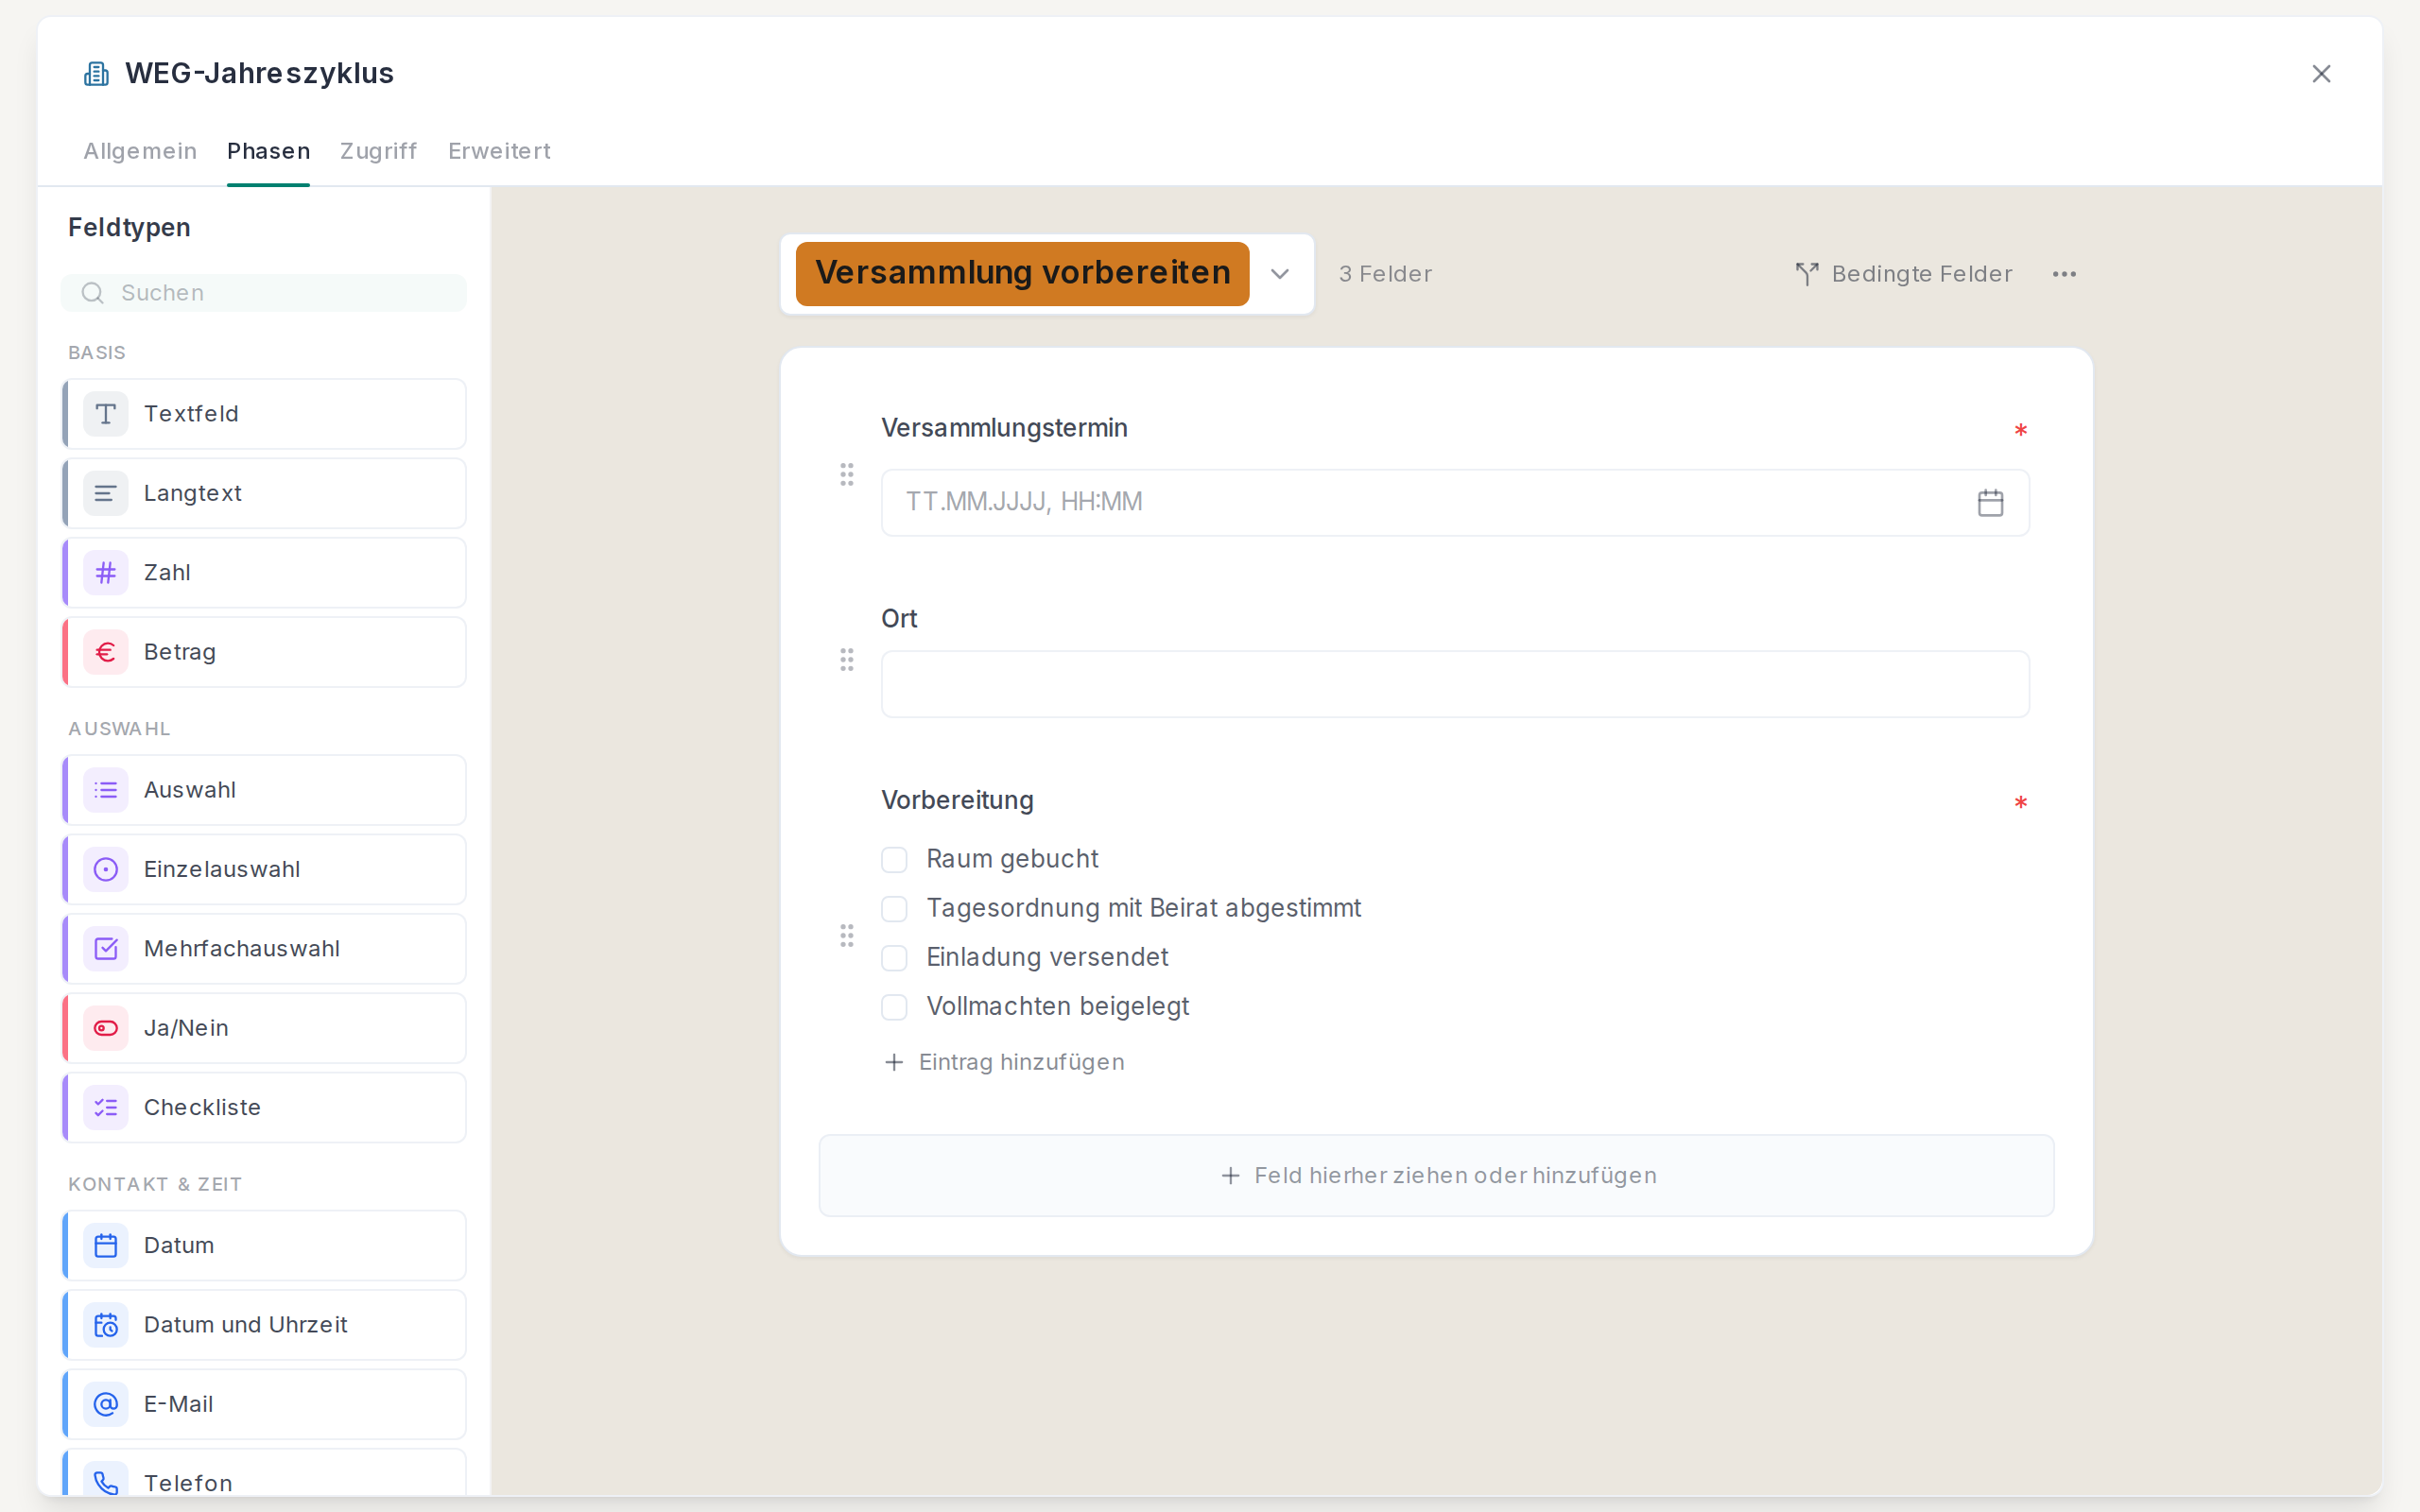Open the Erweitert tab
The width and height of the screenshot is (2420, 1512).
[x=499, y=151]
